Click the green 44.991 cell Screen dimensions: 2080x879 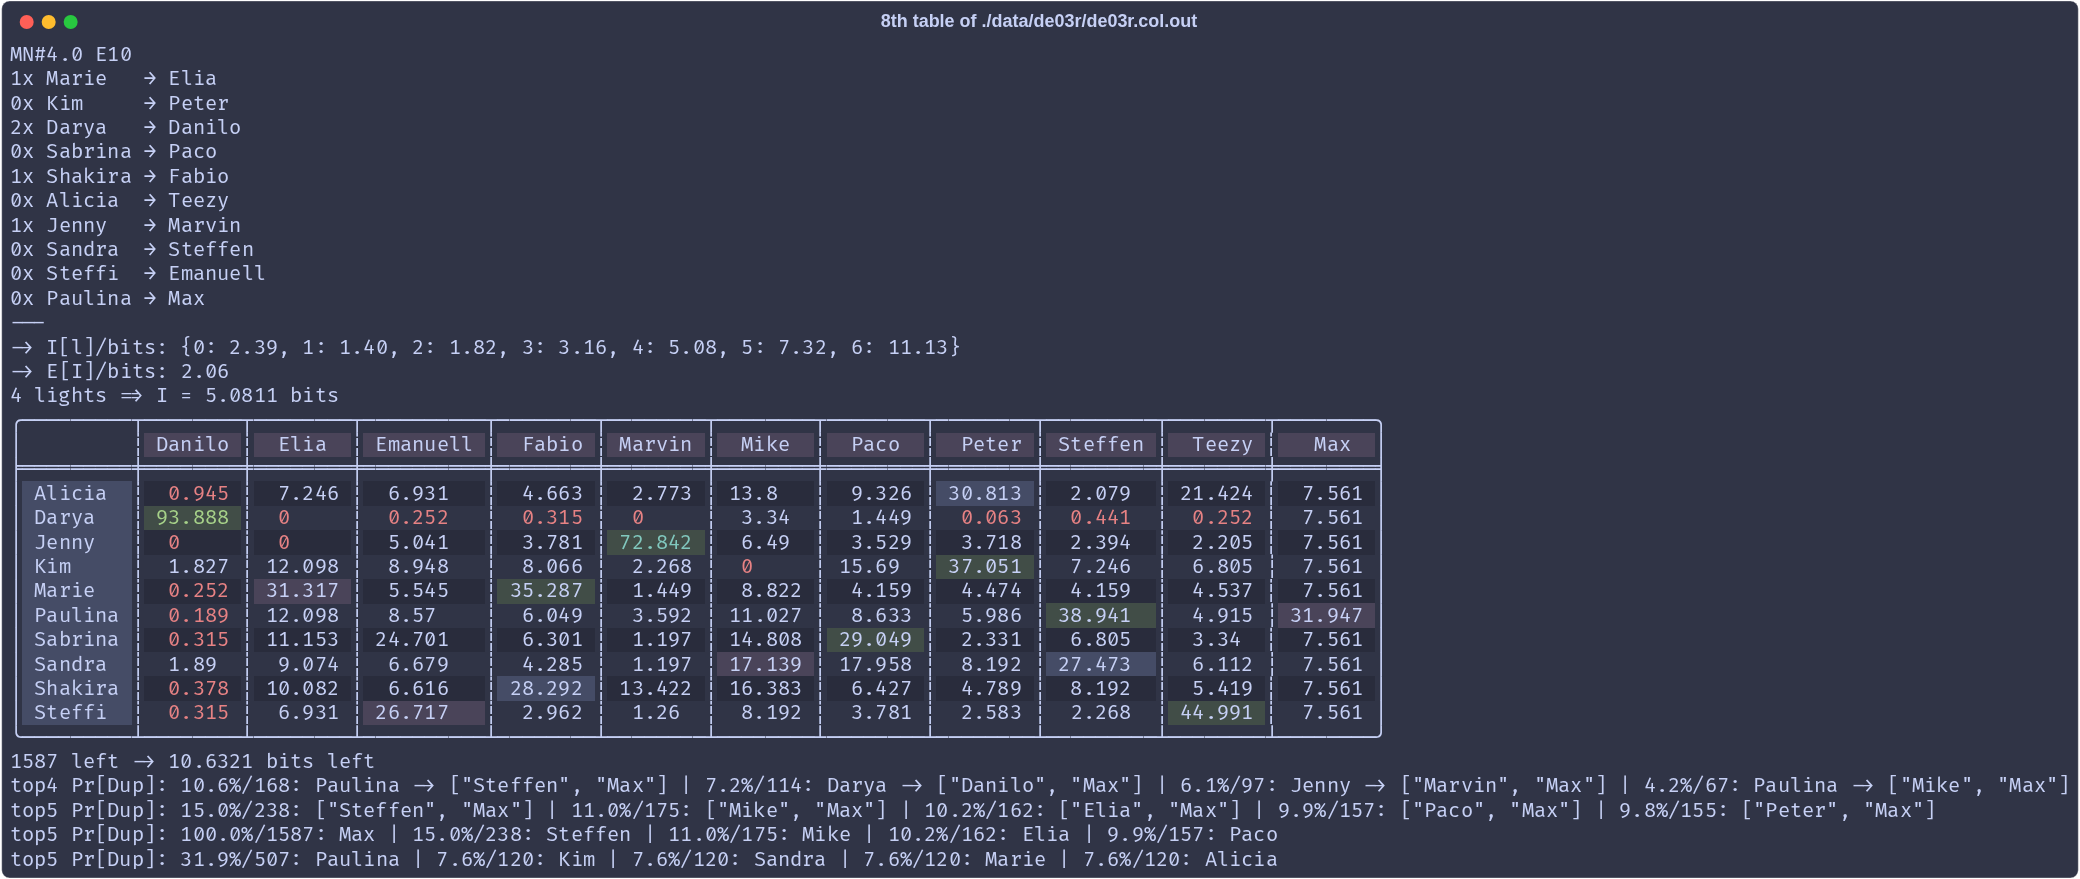1216,713
